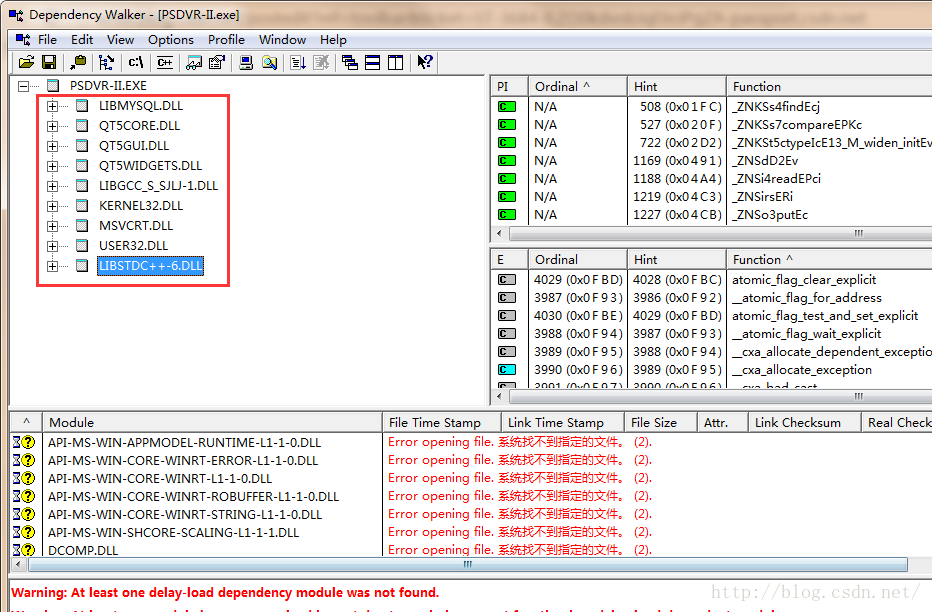The height and width of the screenshot is (612, 932).
Task: Click the context help arrow icon
Action: tap(425, 63)
